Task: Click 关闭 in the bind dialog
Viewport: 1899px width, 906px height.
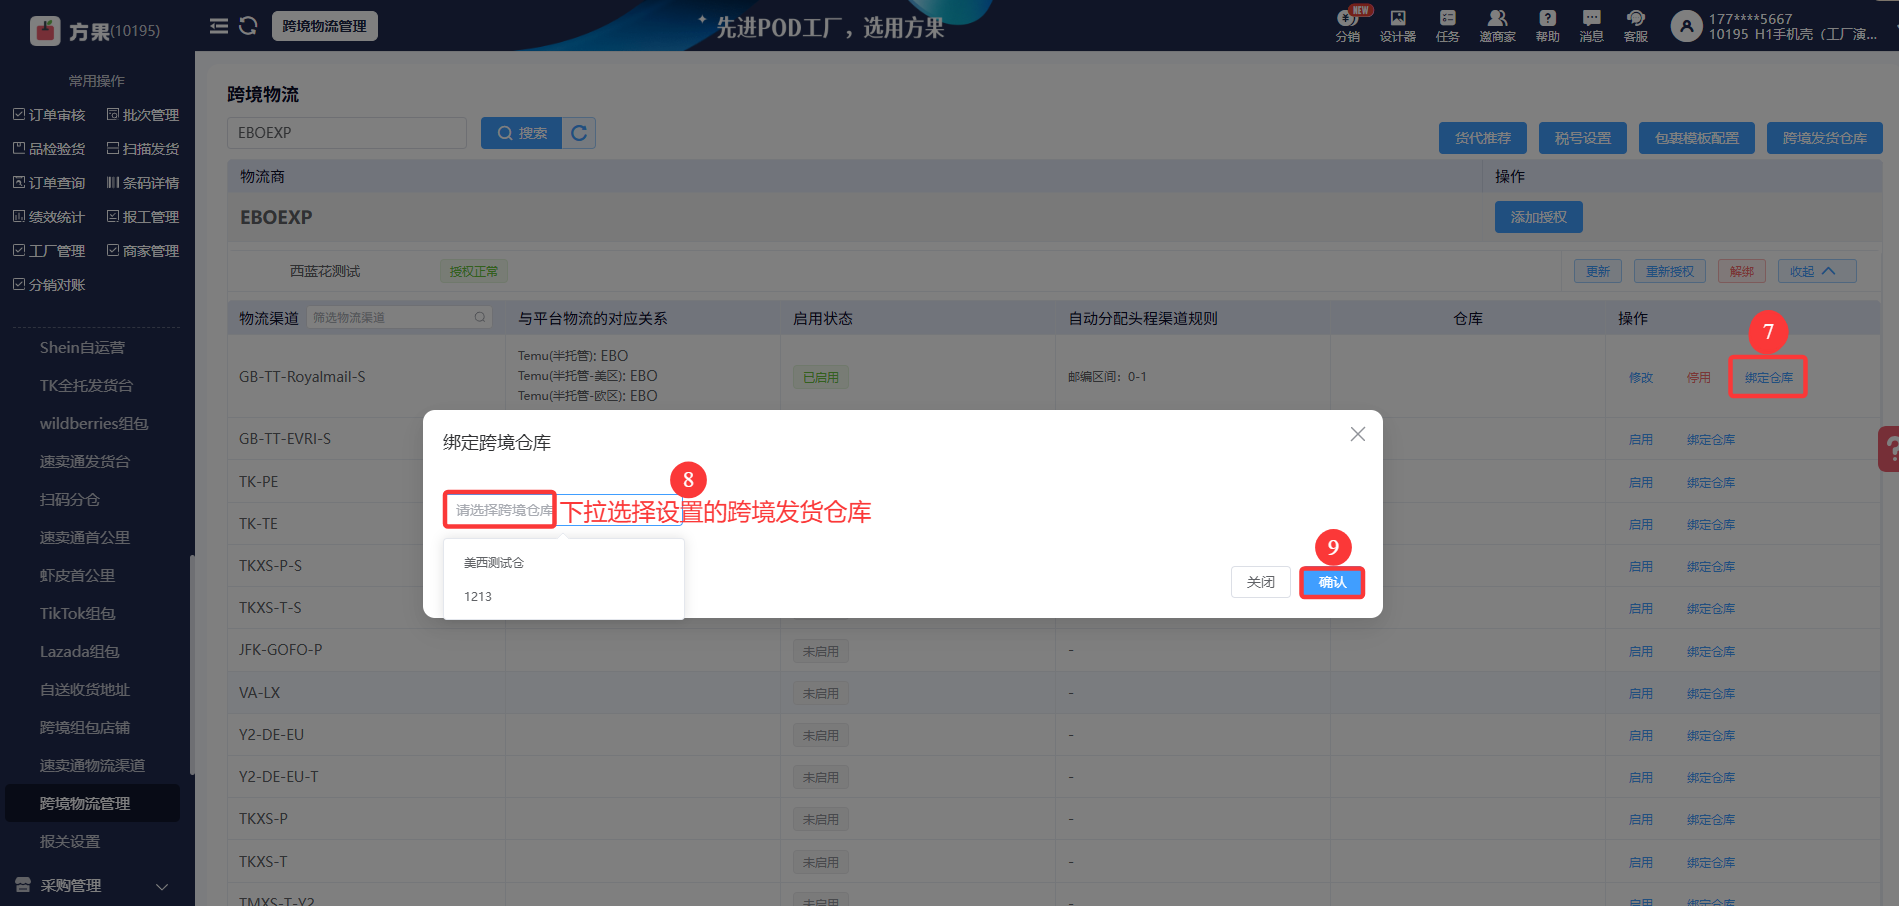Action: (1261, 582)
